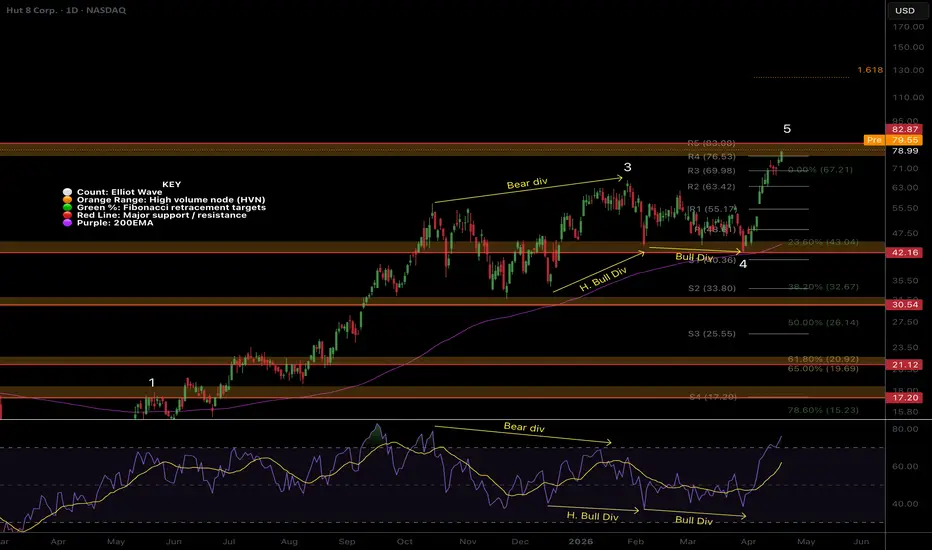Select the 21.12 red price label
The height and width of the screenshot is (550, 932).
tap(905, 364)
